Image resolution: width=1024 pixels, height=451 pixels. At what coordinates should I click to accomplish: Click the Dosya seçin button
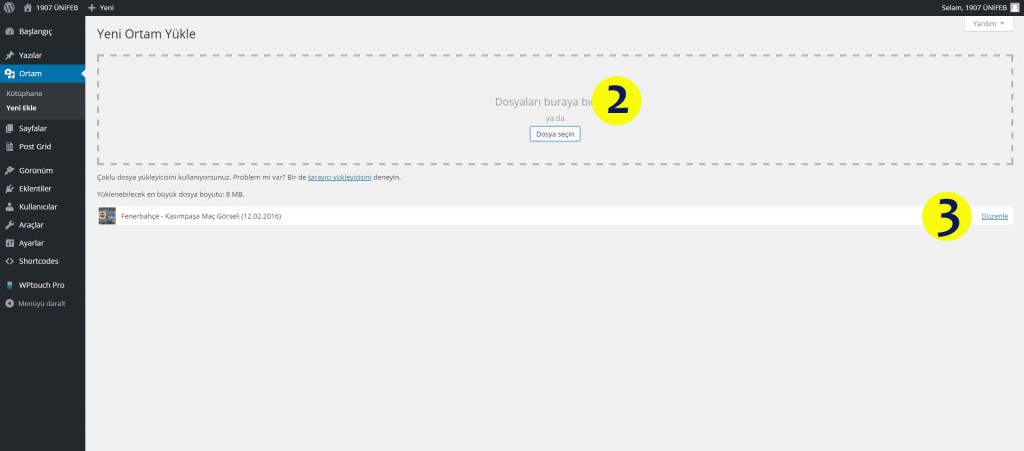555,133
